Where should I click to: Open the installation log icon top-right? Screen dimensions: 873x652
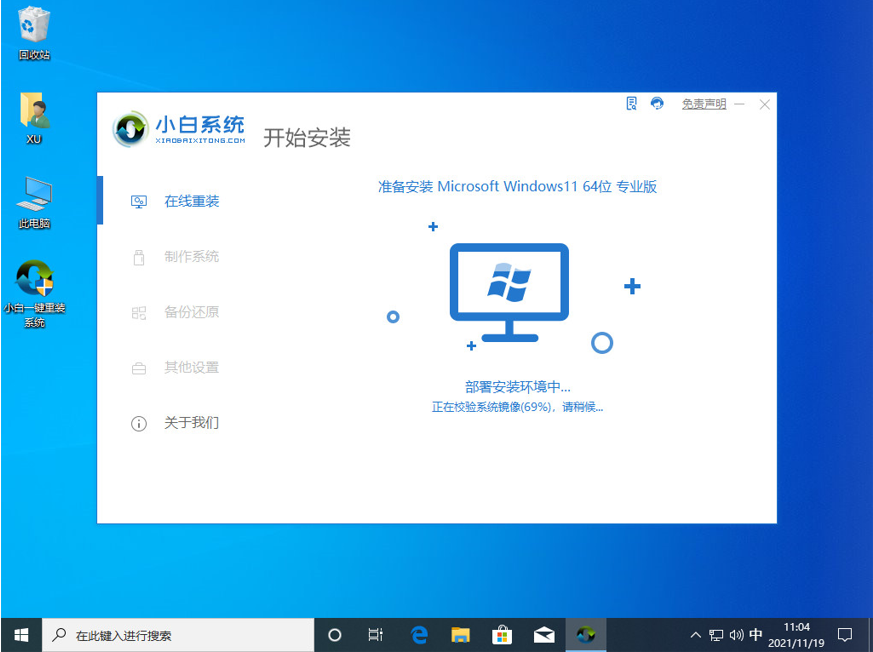point(632,103)
